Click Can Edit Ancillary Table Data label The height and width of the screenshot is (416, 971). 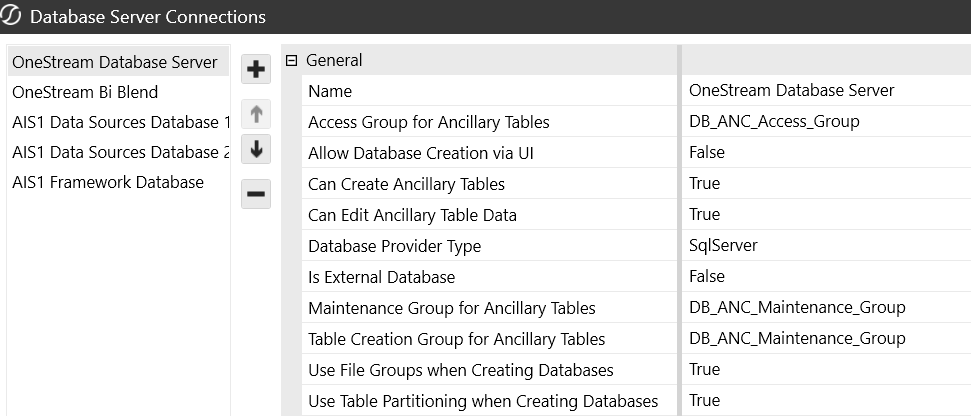coord(412,215)
